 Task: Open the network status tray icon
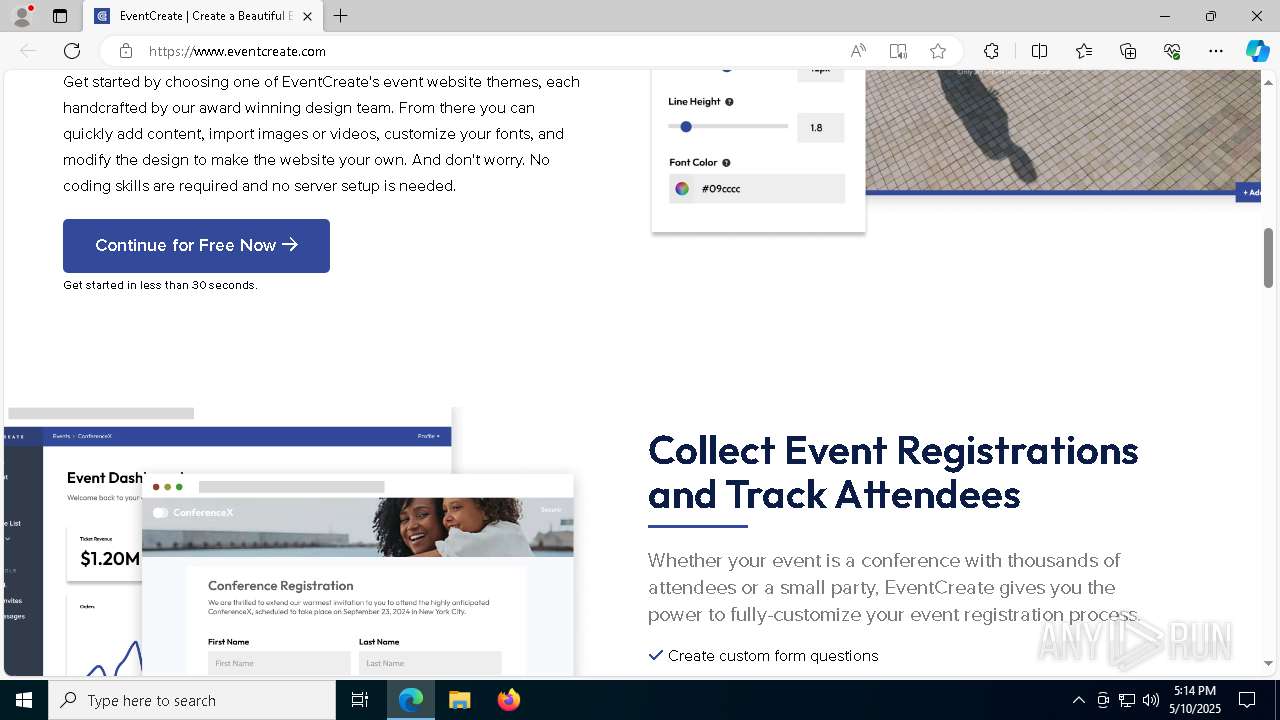point(1127,700)
